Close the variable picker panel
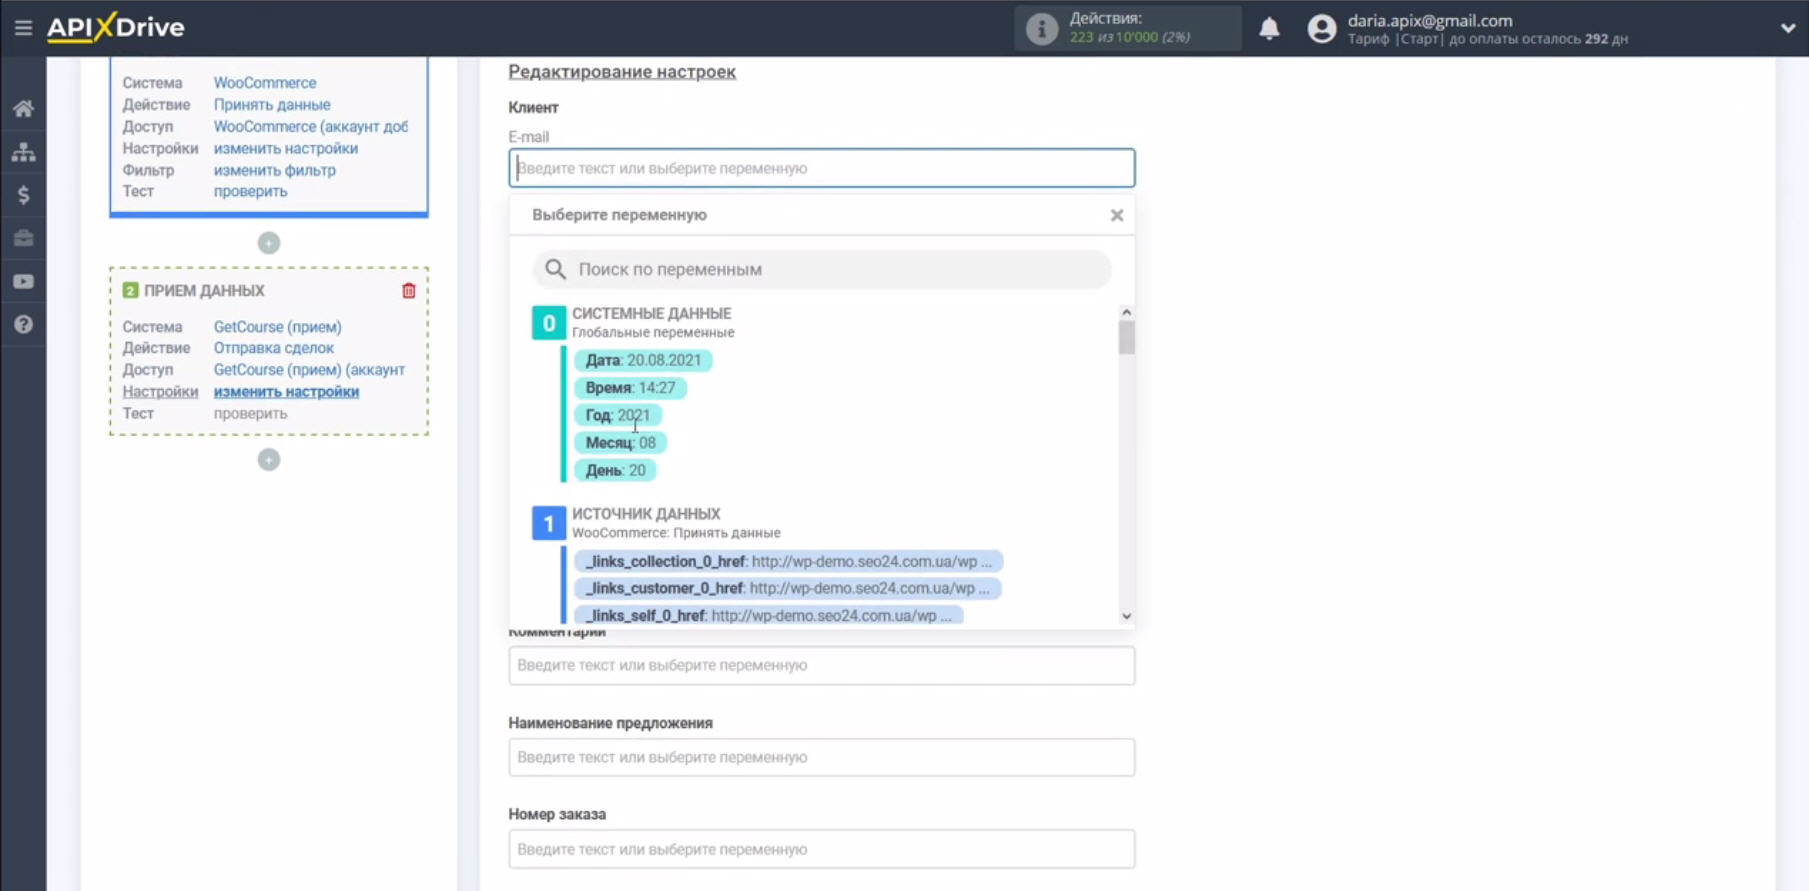 (x=1117, y=215)
